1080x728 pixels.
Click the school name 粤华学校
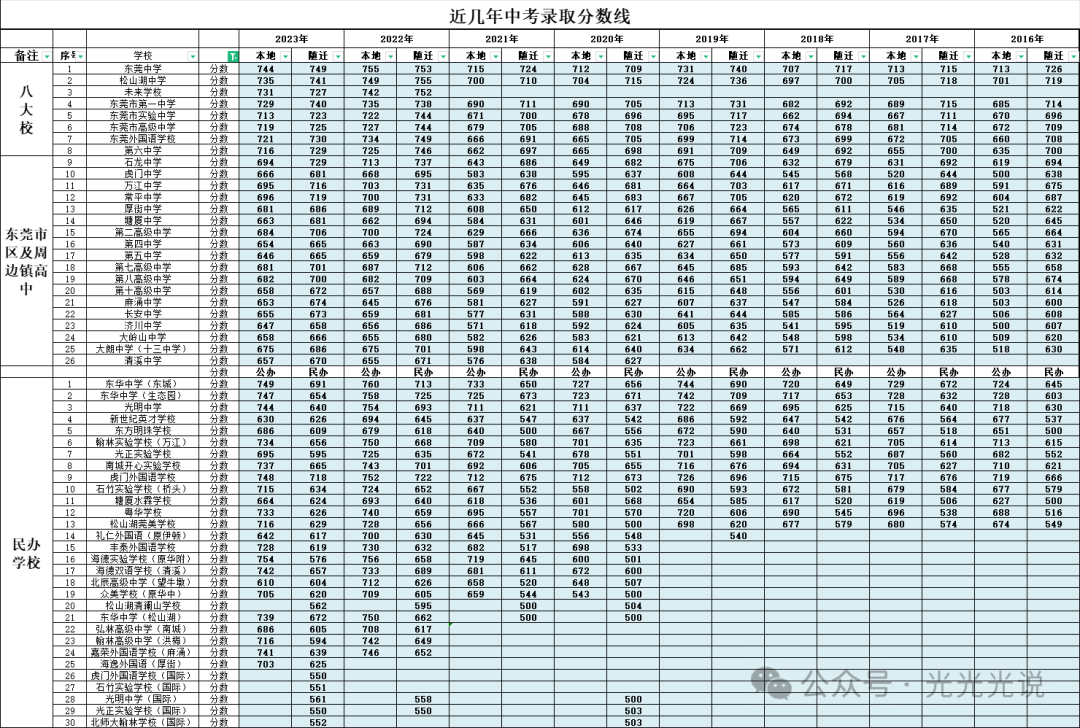tap(143, 512)
